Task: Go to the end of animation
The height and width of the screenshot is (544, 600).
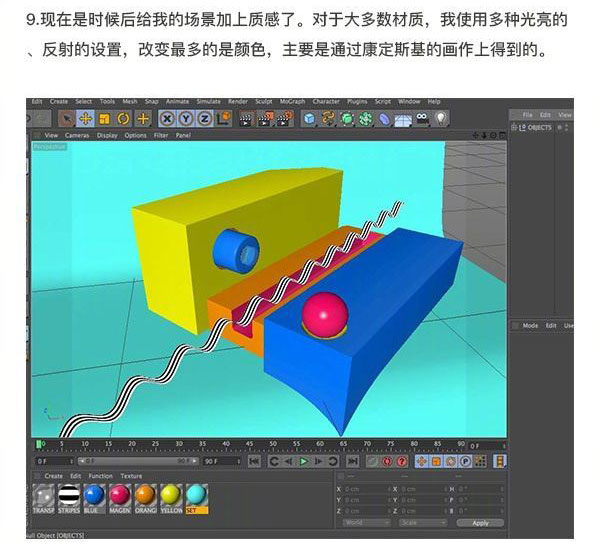Action: coord(352,462)
